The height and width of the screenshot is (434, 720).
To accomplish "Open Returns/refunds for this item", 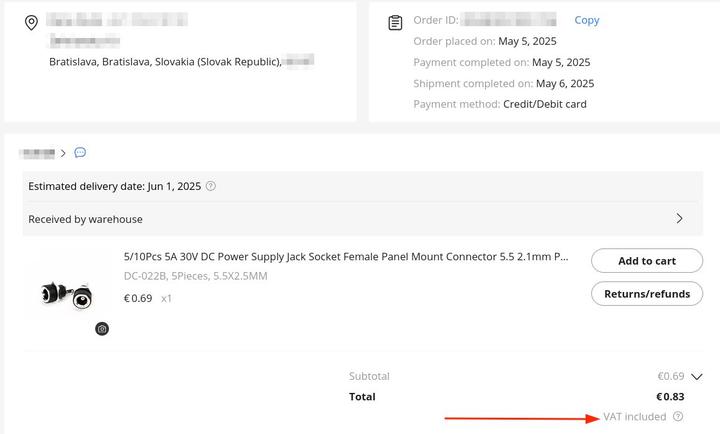I will point(647,294).
